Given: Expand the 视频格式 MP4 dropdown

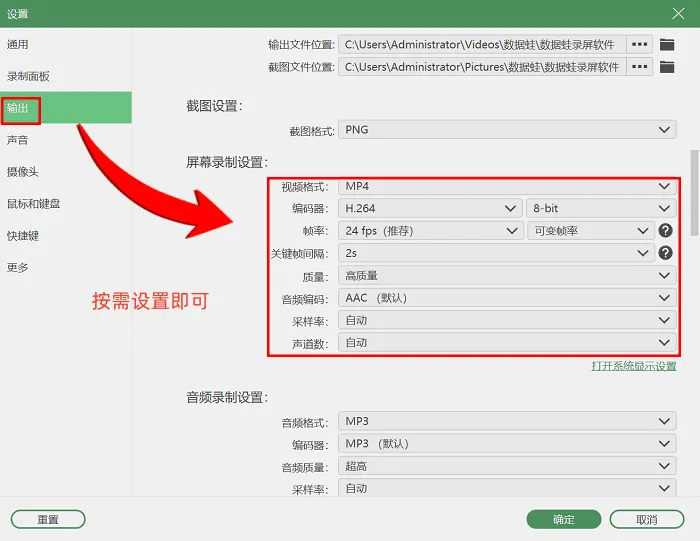Looking at the screenshot, I should tap(507, 186).
